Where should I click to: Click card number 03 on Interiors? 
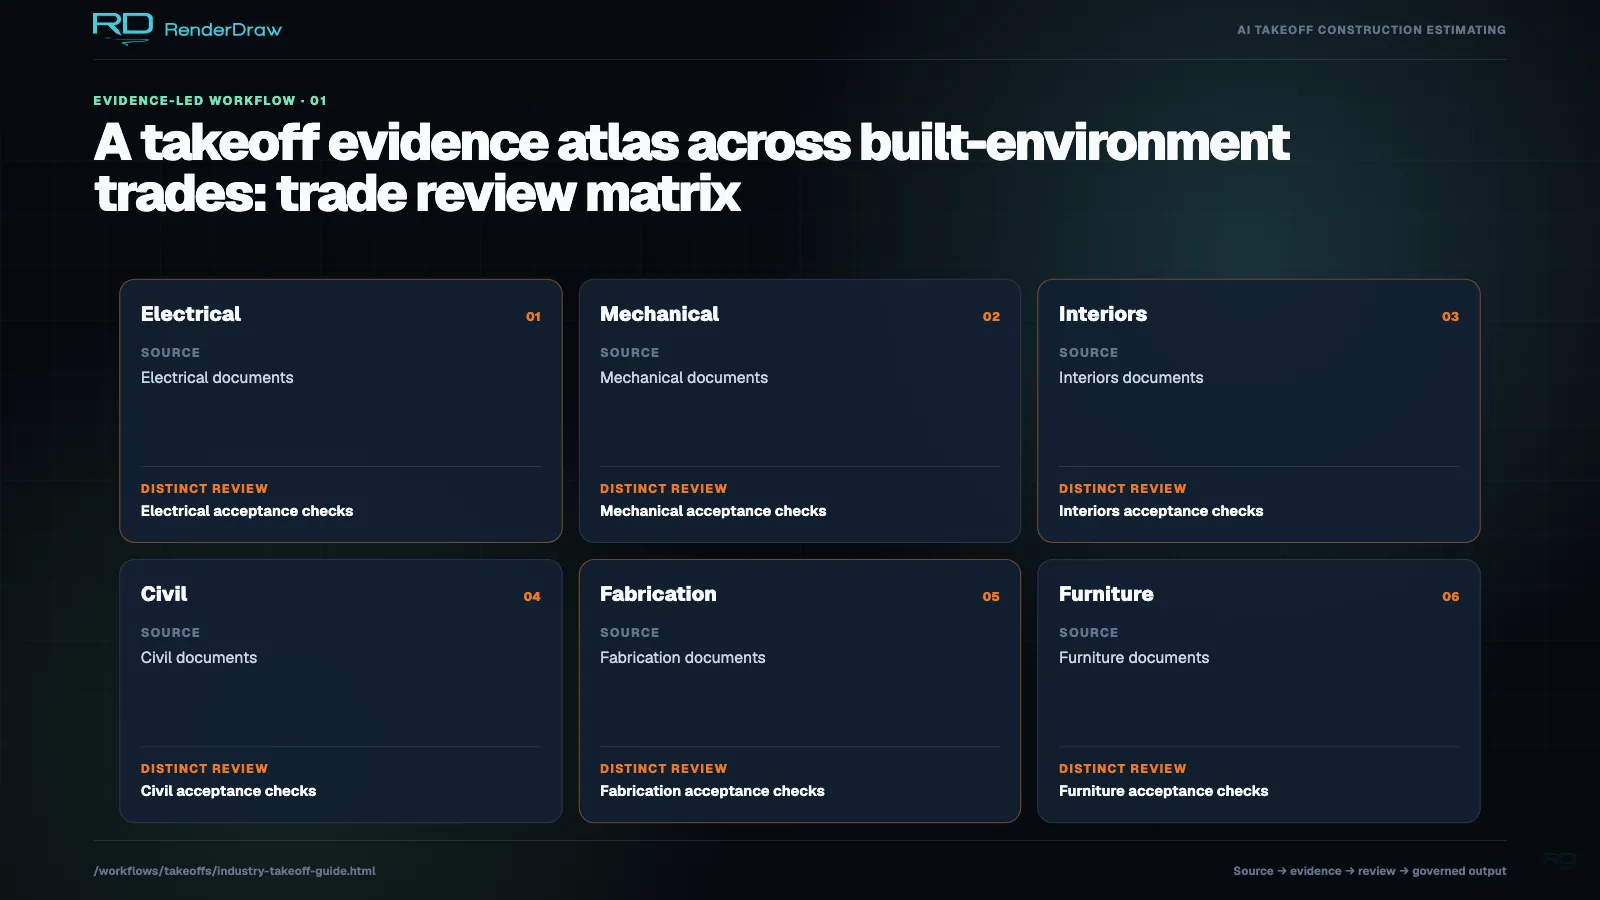1450,316
